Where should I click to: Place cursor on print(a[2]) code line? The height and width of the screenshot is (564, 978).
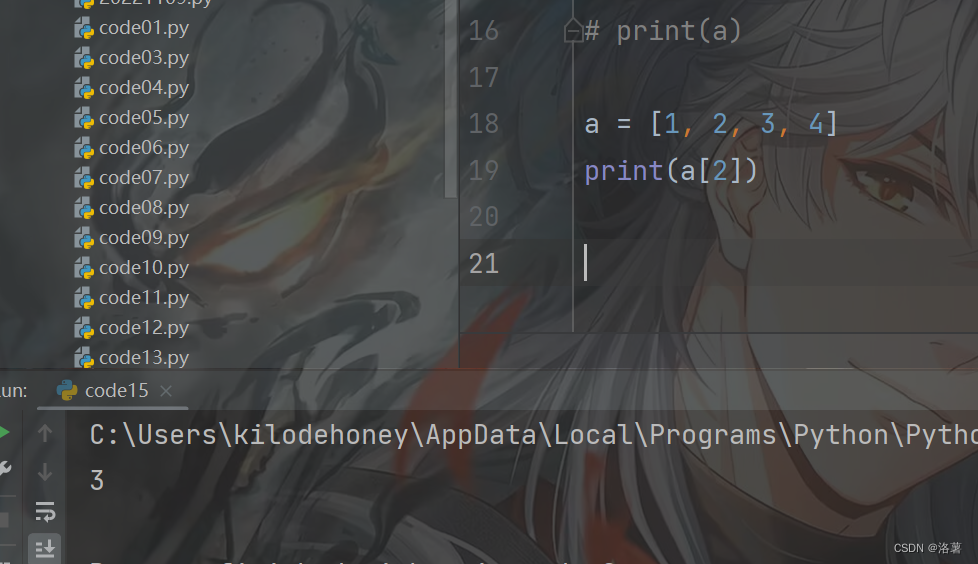[671, 171]
